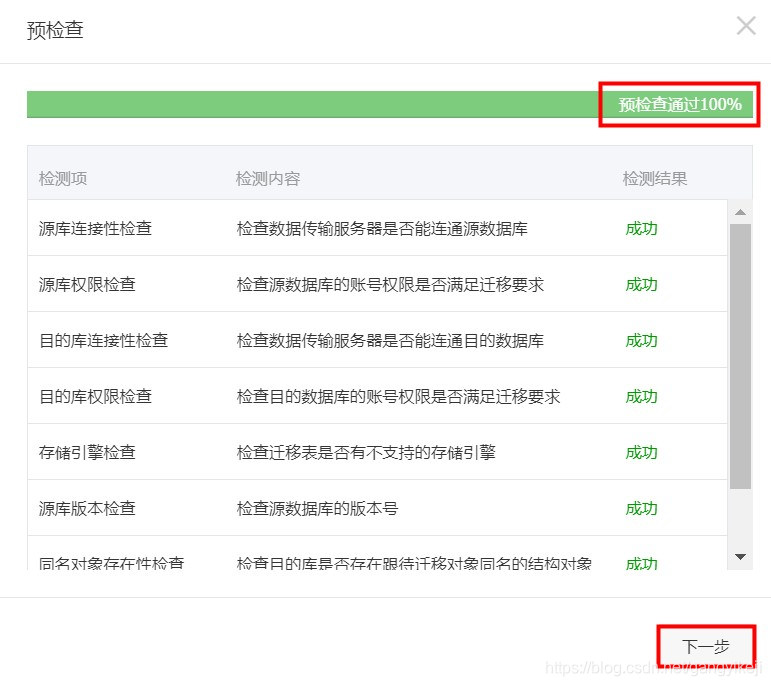771x686 pixels.
Task: Click the 下一步 button
Action: tap(706, 646)
